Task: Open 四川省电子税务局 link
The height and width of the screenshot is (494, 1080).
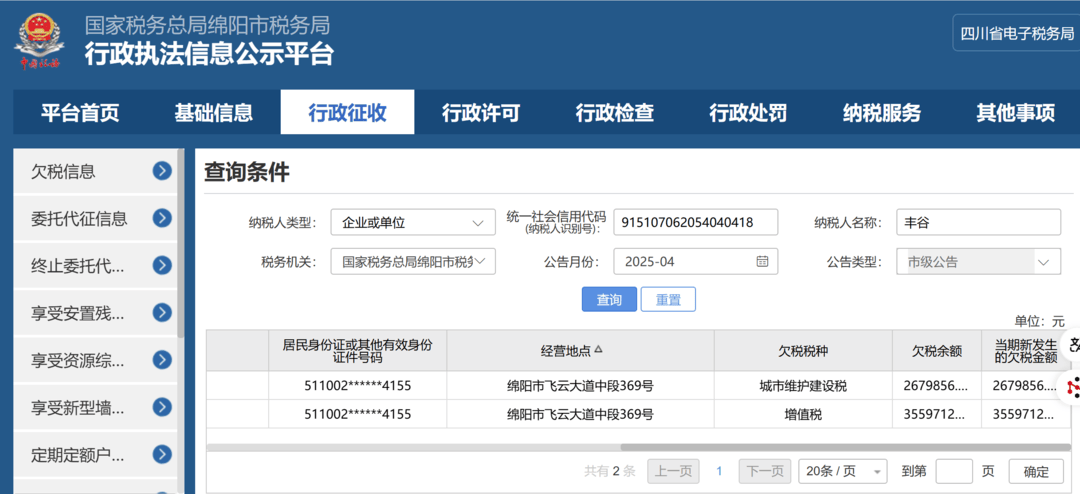Action: (1016, 33)
